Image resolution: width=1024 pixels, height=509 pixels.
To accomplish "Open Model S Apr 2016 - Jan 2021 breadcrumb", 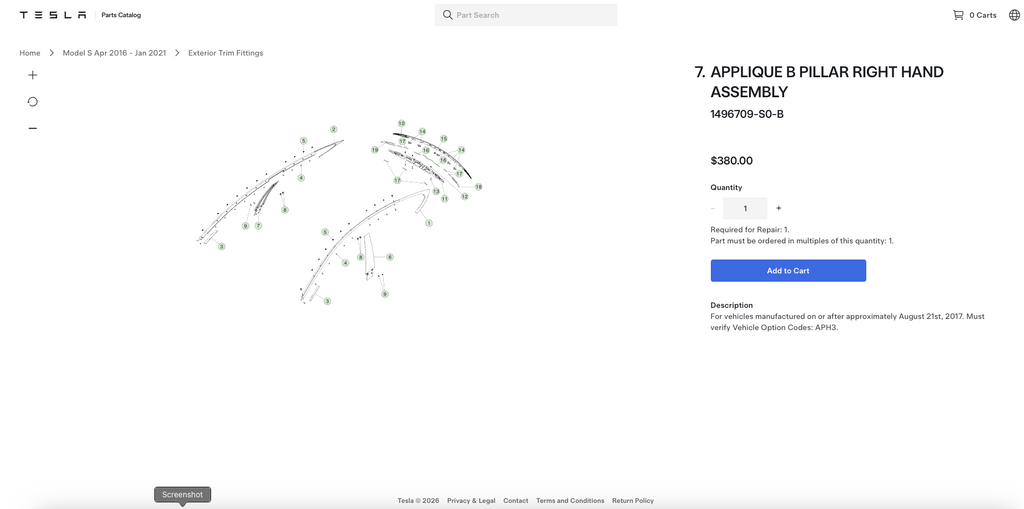I will tap(114, 53).
